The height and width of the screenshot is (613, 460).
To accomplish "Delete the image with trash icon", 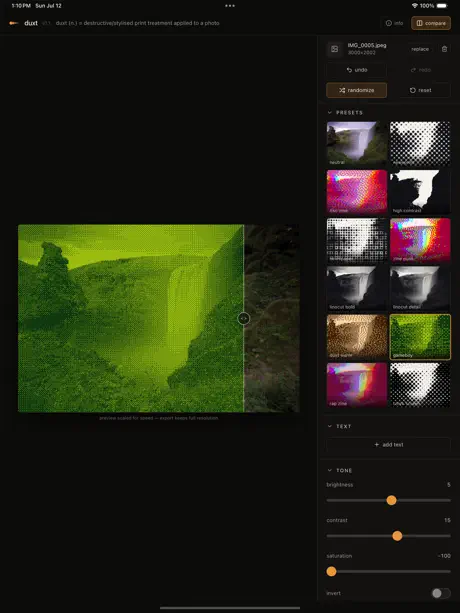I will (x=444, y=49).
